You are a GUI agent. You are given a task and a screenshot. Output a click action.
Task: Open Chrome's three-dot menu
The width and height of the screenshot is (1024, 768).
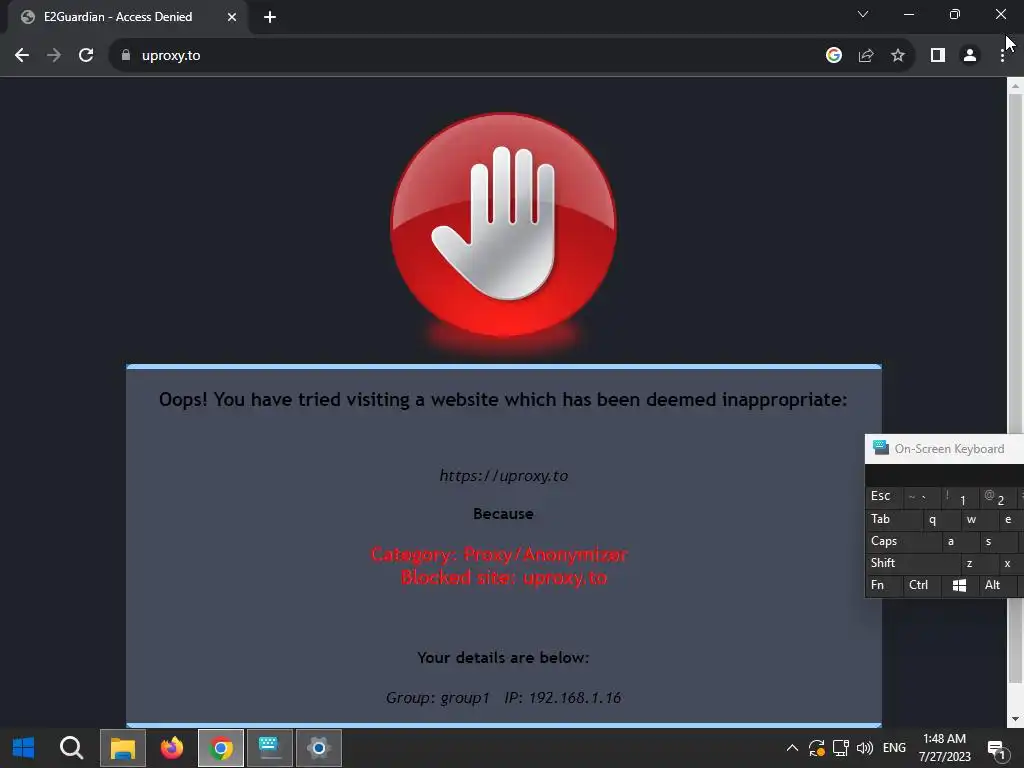[1002, 56]
